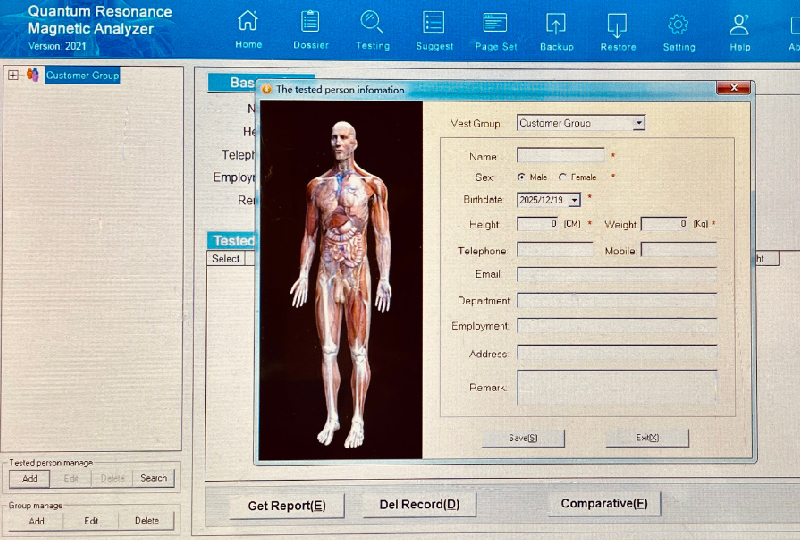The height and width of the screenshot is (540, 800).
Task: Open the Vest Group dropdown
Action: click(638, 123)
